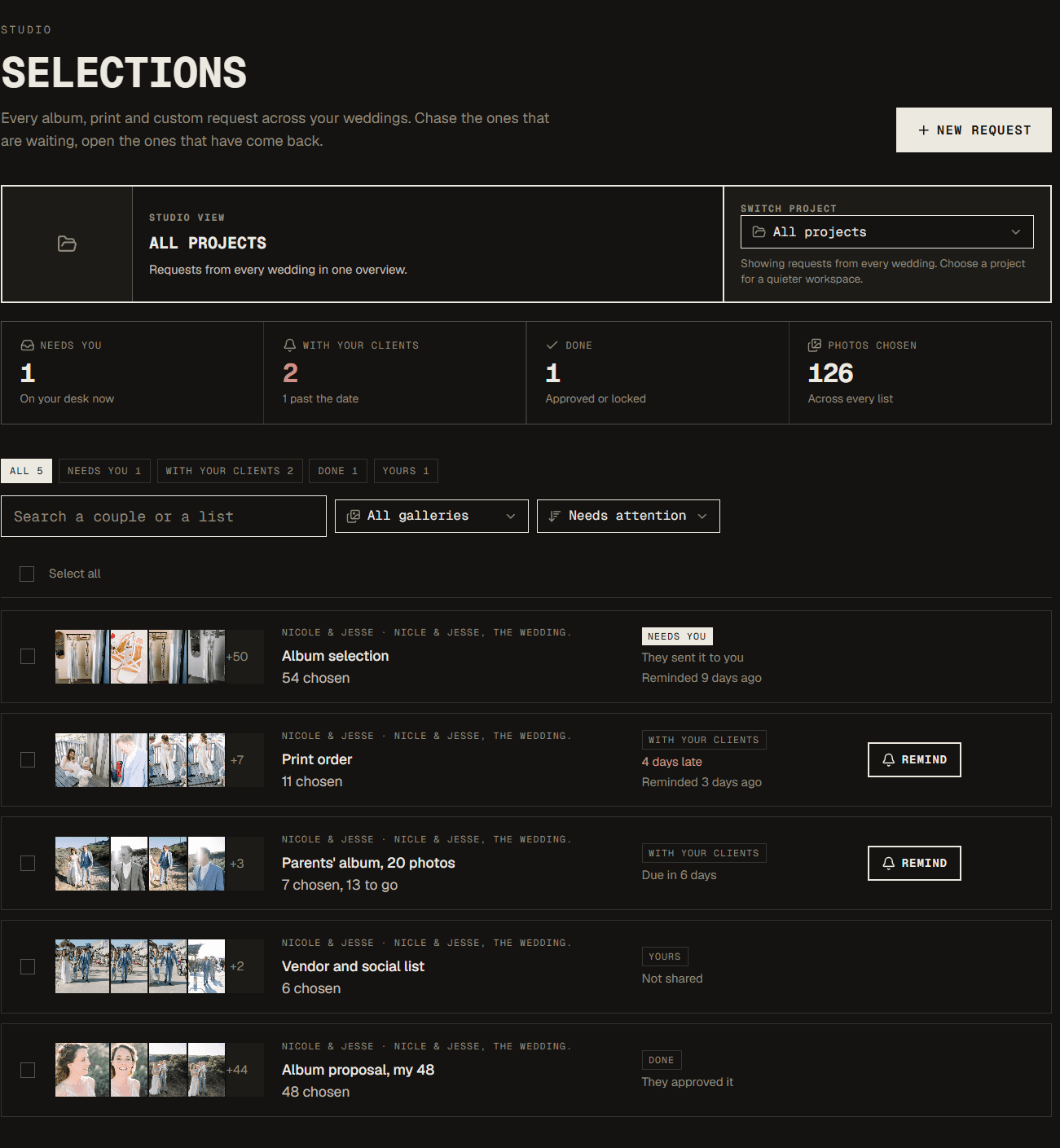1060x1148 pixels.
Task: Click first thumbnail in Album proposal row
Action: pyautogui.click(x=82, y=1070)
